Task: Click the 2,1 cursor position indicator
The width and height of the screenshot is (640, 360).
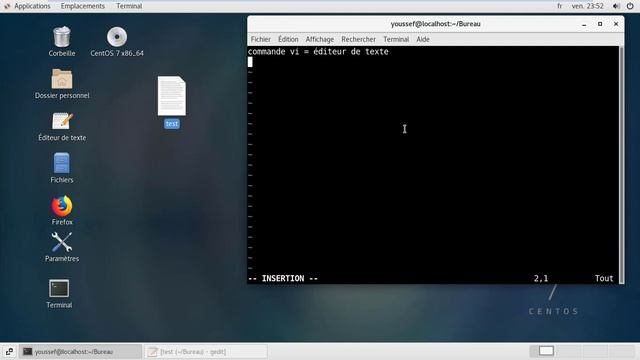Action: 541,278
